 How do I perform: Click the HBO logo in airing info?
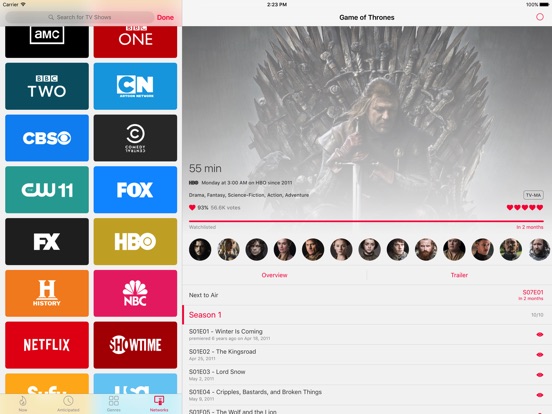click(x=193, y=183)
